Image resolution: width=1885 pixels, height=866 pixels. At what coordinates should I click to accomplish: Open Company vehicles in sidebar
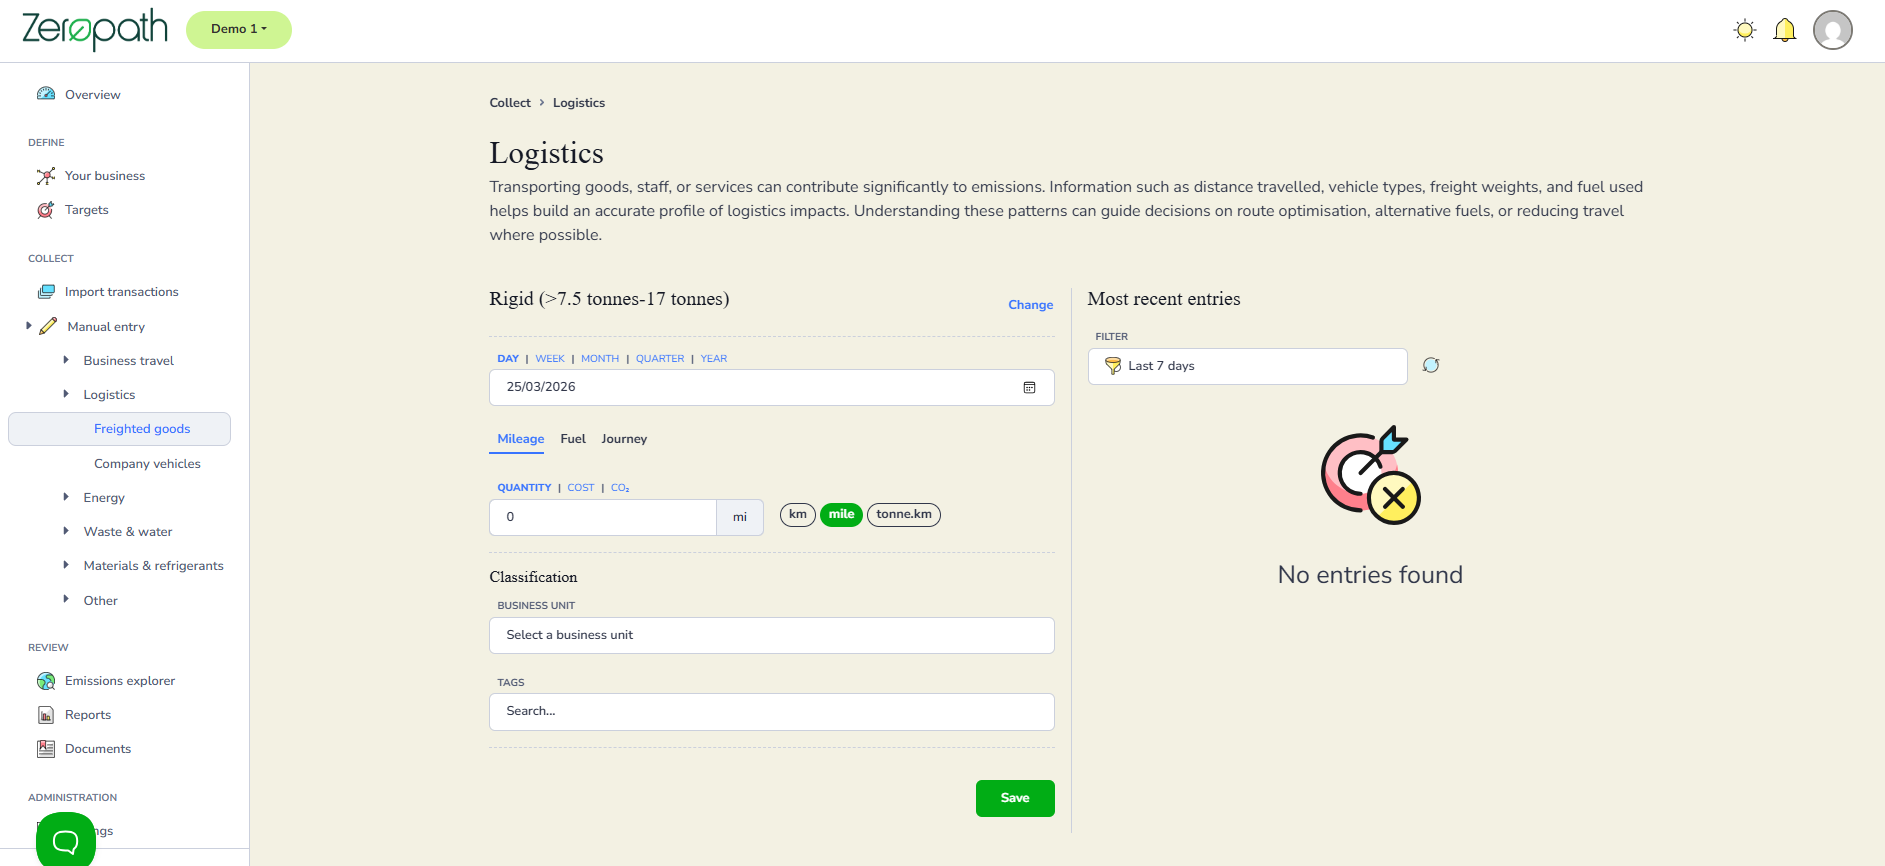[x=147, y=464]
